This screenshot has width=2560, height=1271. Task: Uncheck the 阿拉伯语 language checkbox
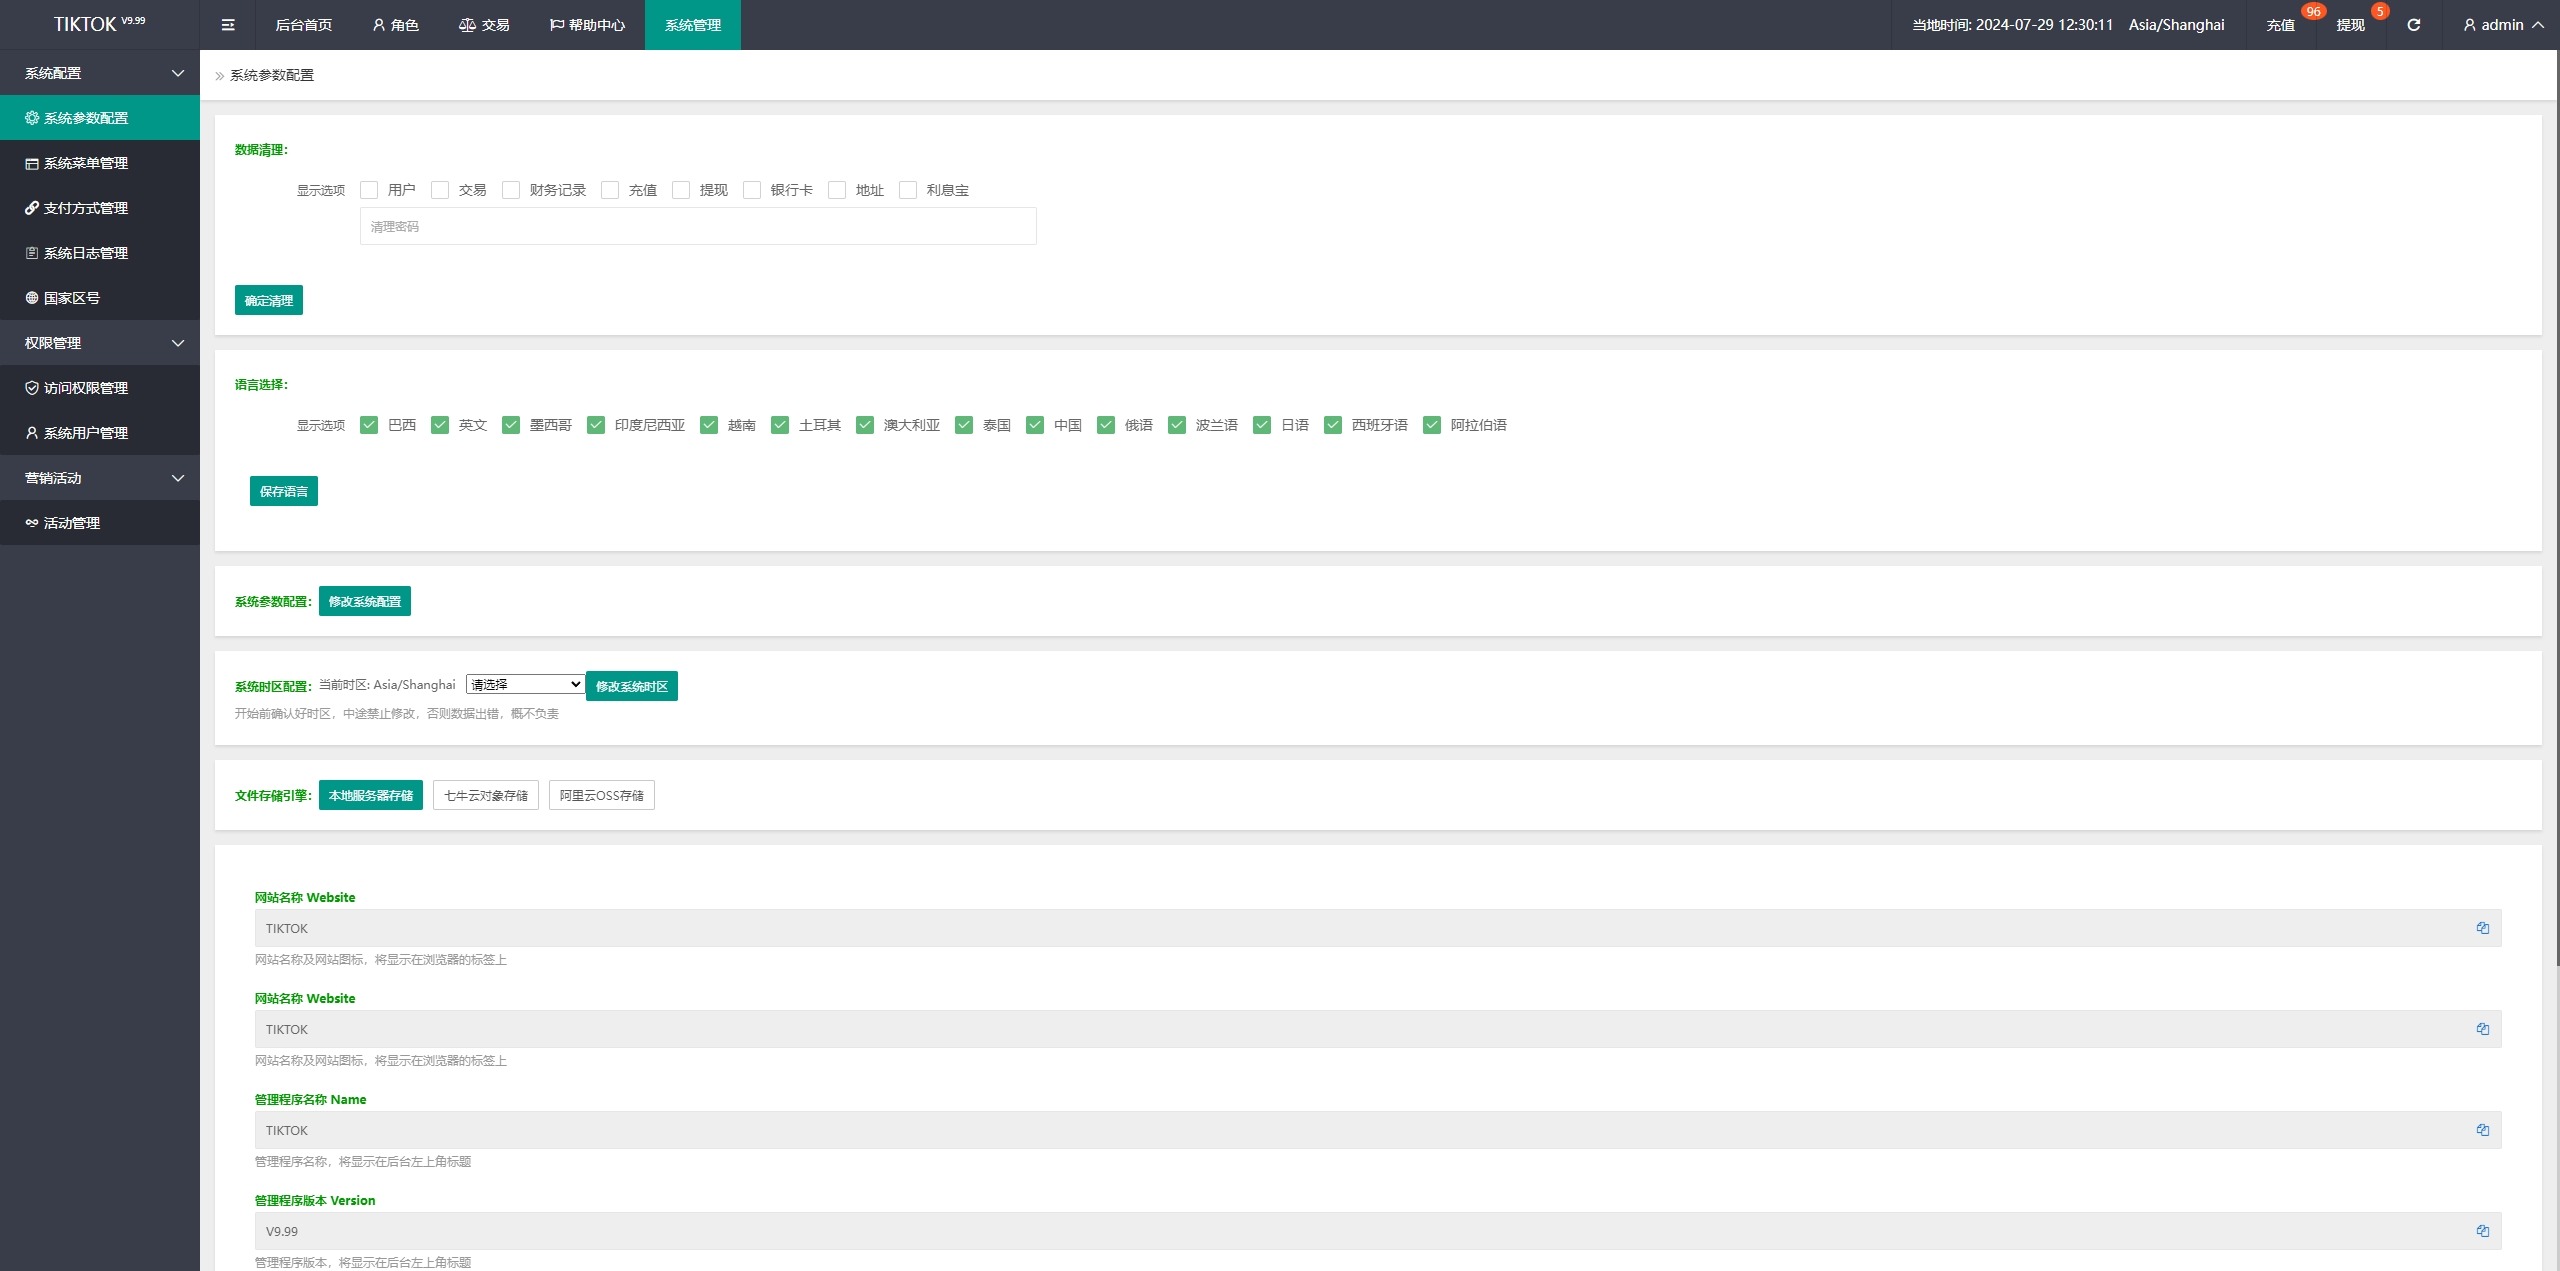point(1432,425)
